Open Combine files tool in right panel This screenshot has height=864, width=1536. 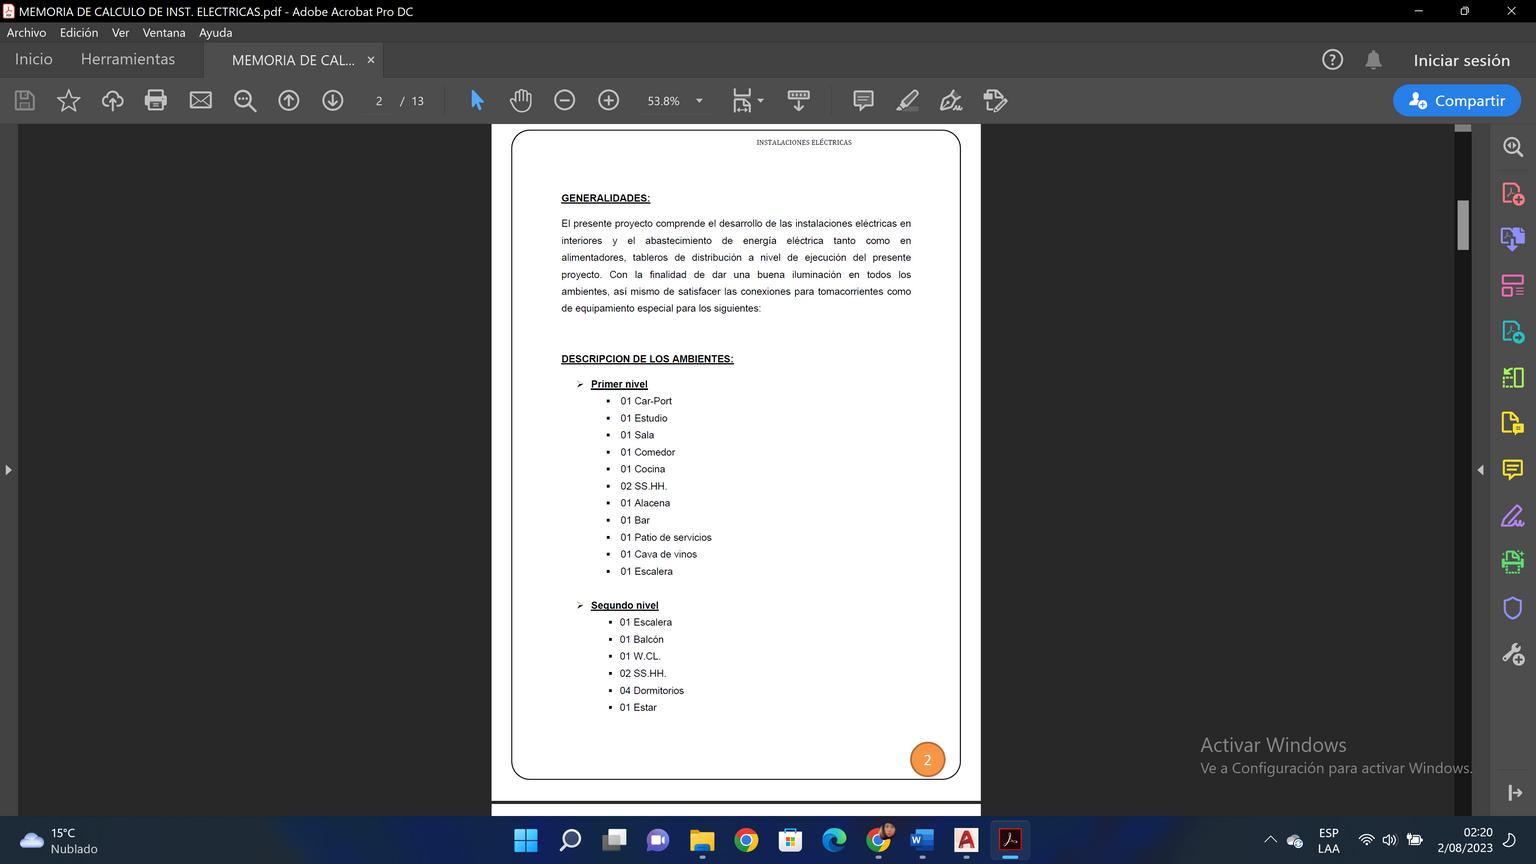1513,238
